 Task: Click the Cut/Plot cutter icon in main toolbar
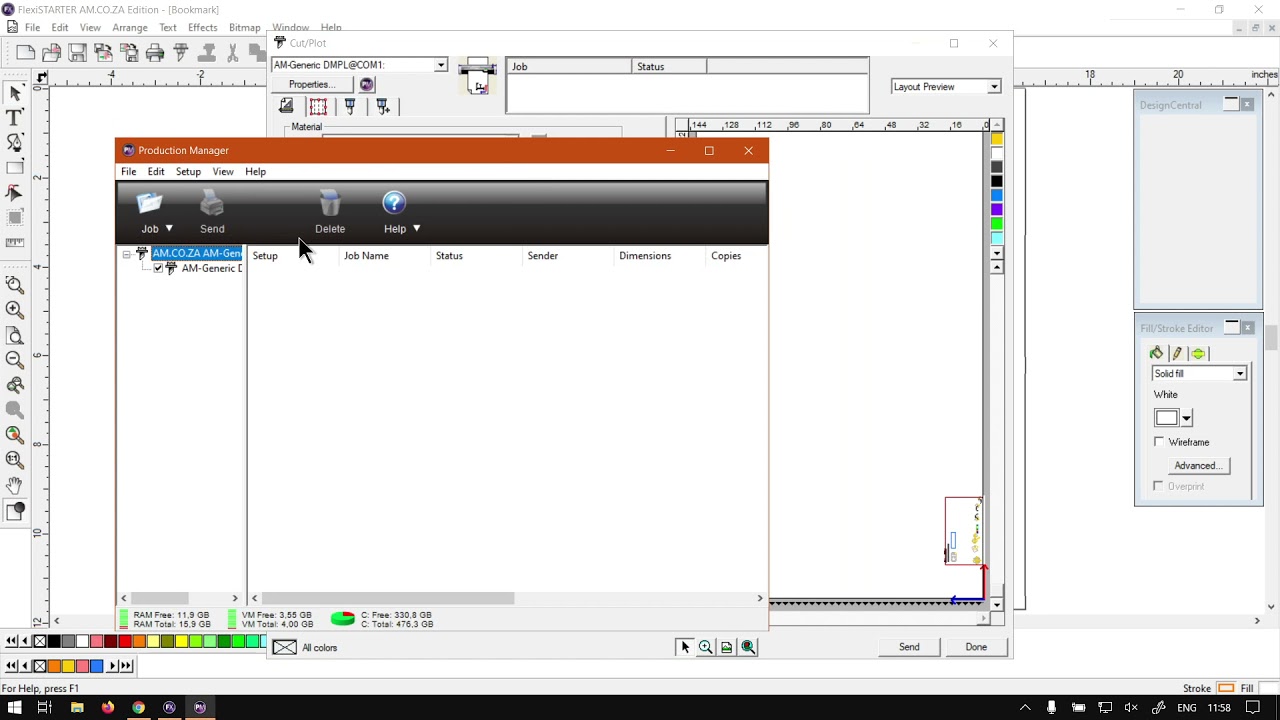[181, 52]
